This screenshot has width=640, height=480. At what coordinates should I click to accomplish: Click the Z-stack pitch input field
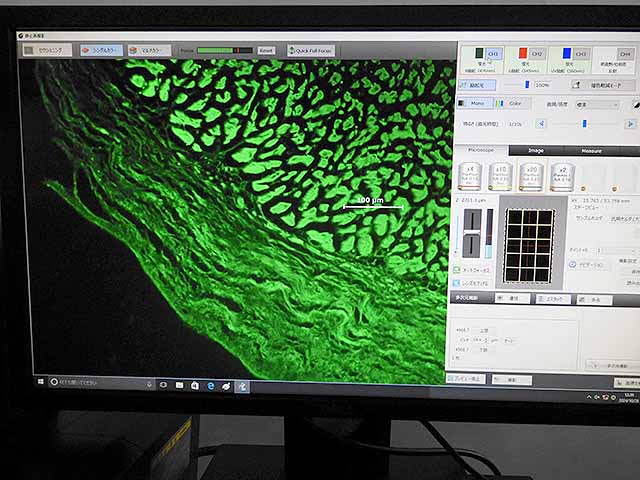(x=480, y=340)
